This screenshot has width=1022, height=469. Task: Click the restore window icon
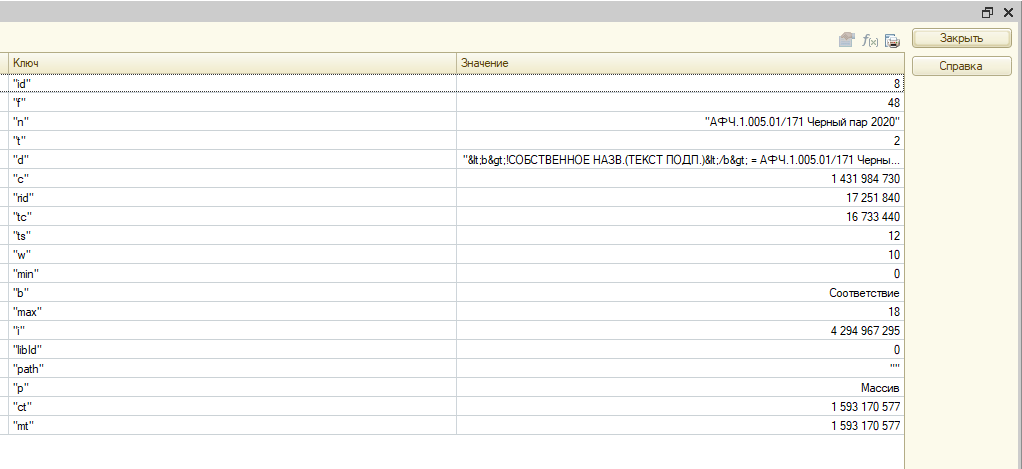pyautogui.click(x=988, y=12)
